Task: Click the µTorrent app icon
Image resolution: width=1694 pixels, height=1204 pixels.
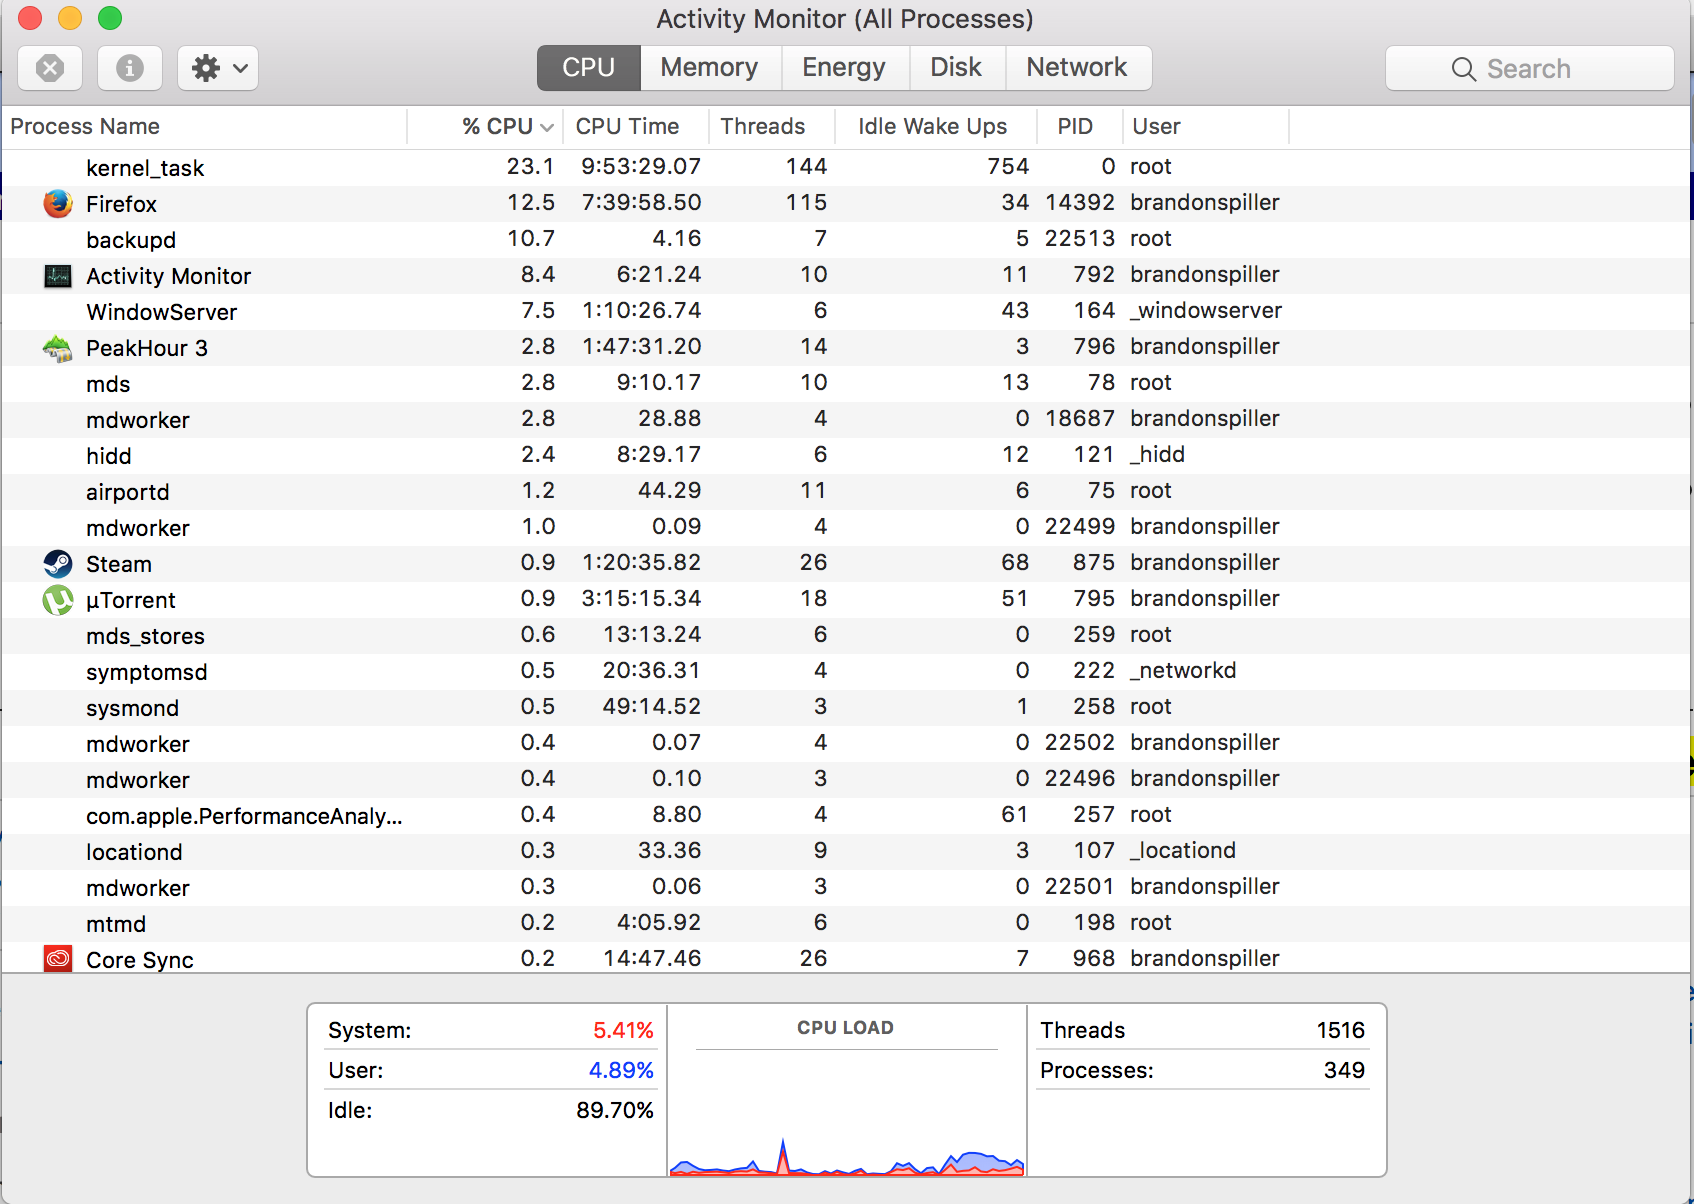Action: click(x=58, y=600)
